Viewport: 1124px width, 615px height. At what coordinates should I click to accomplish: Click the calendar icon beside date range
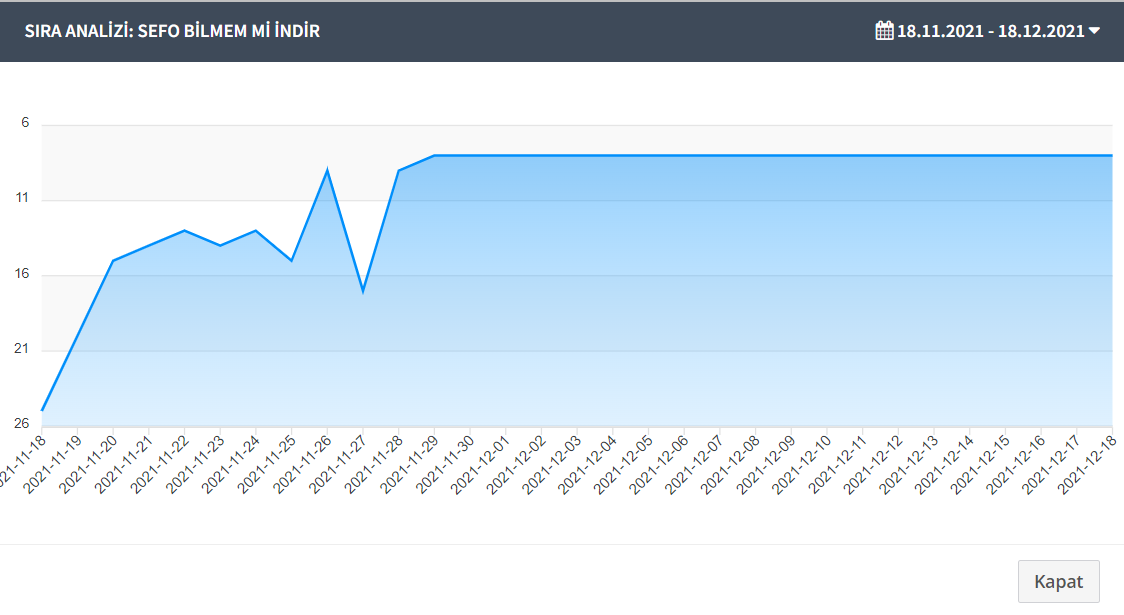coord(885,31)
